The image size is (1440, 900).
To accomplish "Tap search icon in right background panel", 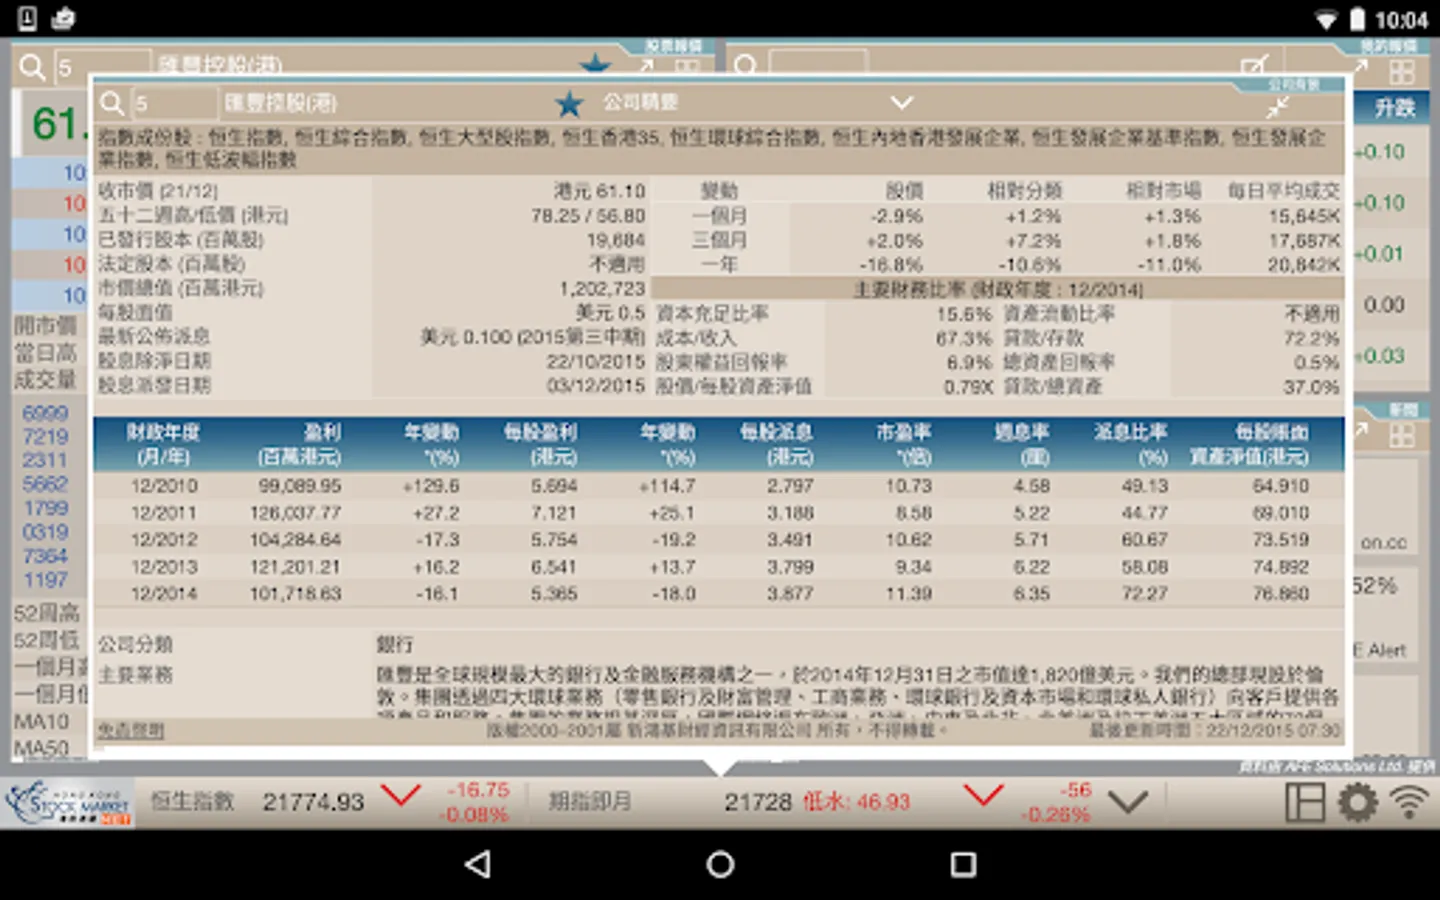I will tap(745, 66).
